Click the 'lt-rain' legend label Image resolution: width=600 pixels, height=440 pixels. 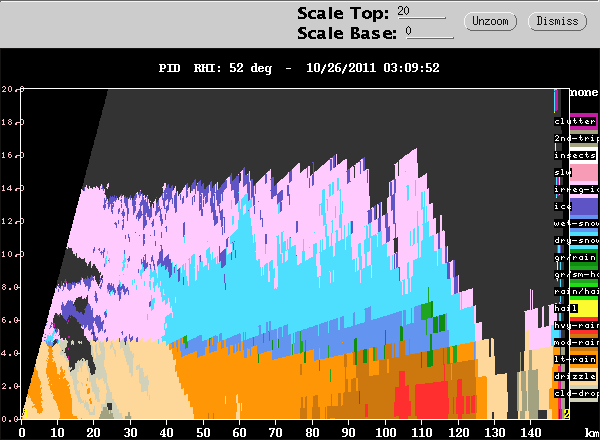pyautogui.click(x=575, y=359)
